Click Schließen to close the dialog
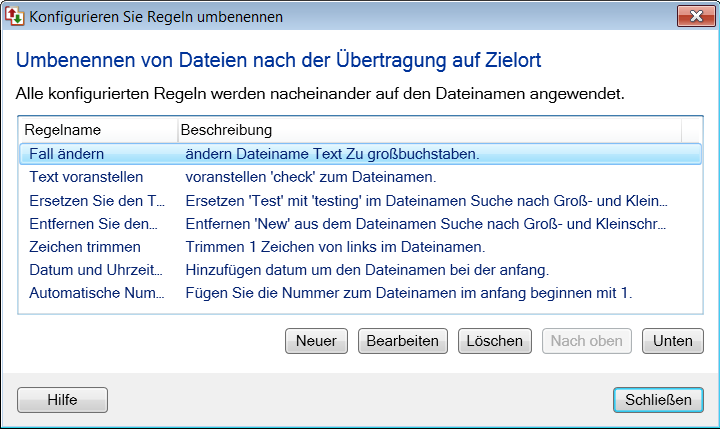The height and width of the screenshot is (429, 720). [658, 400]
